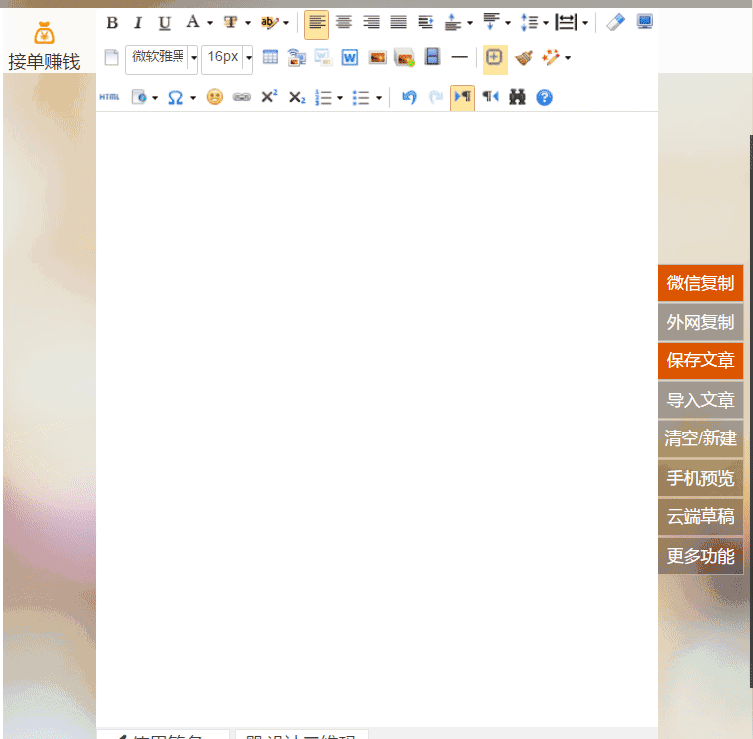Insert unordered bullet list
Viewport: 753px width, 739px height.
(x=361, y=97)
